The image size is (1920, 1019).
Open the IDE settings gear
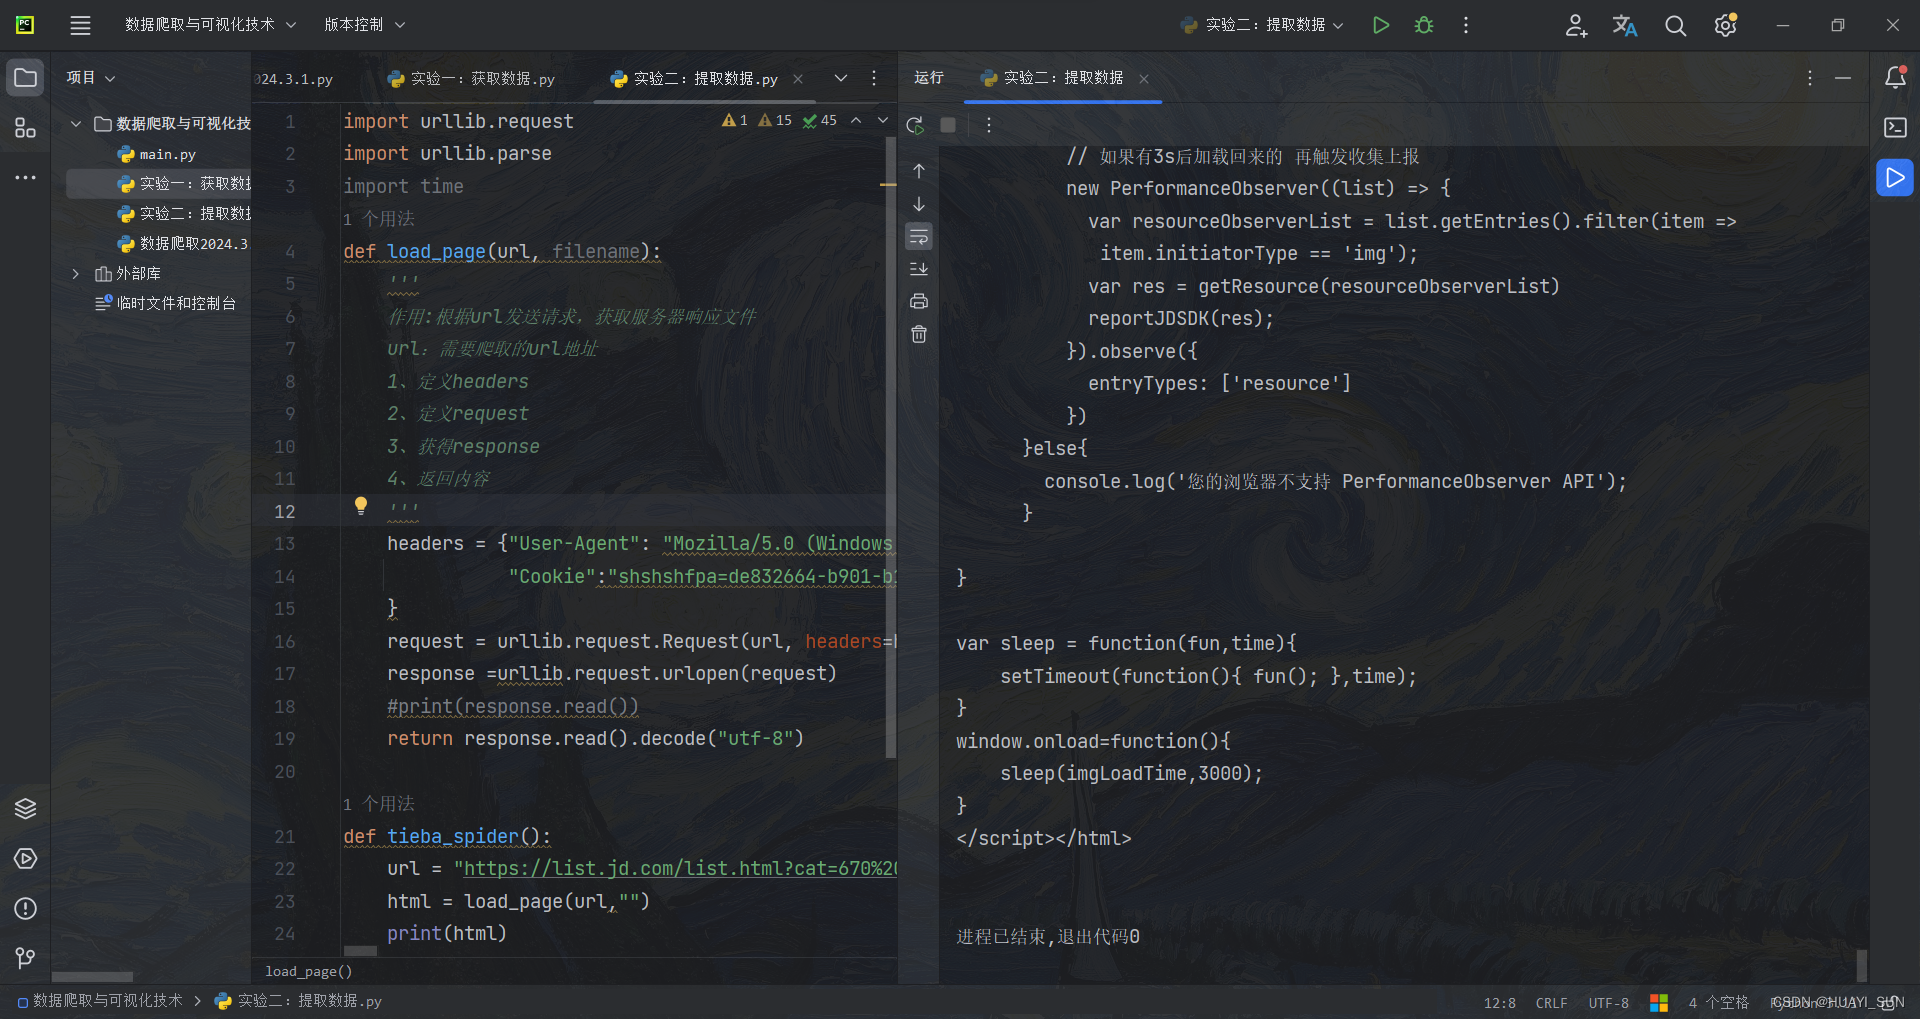tap(1725, 25)
